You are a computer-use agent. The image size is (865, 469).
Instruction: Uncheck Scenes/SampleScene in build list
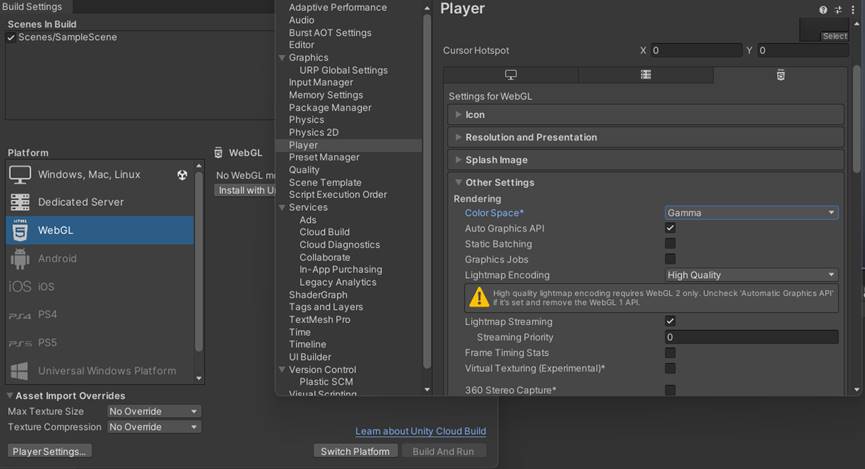(x=11, y=37)
